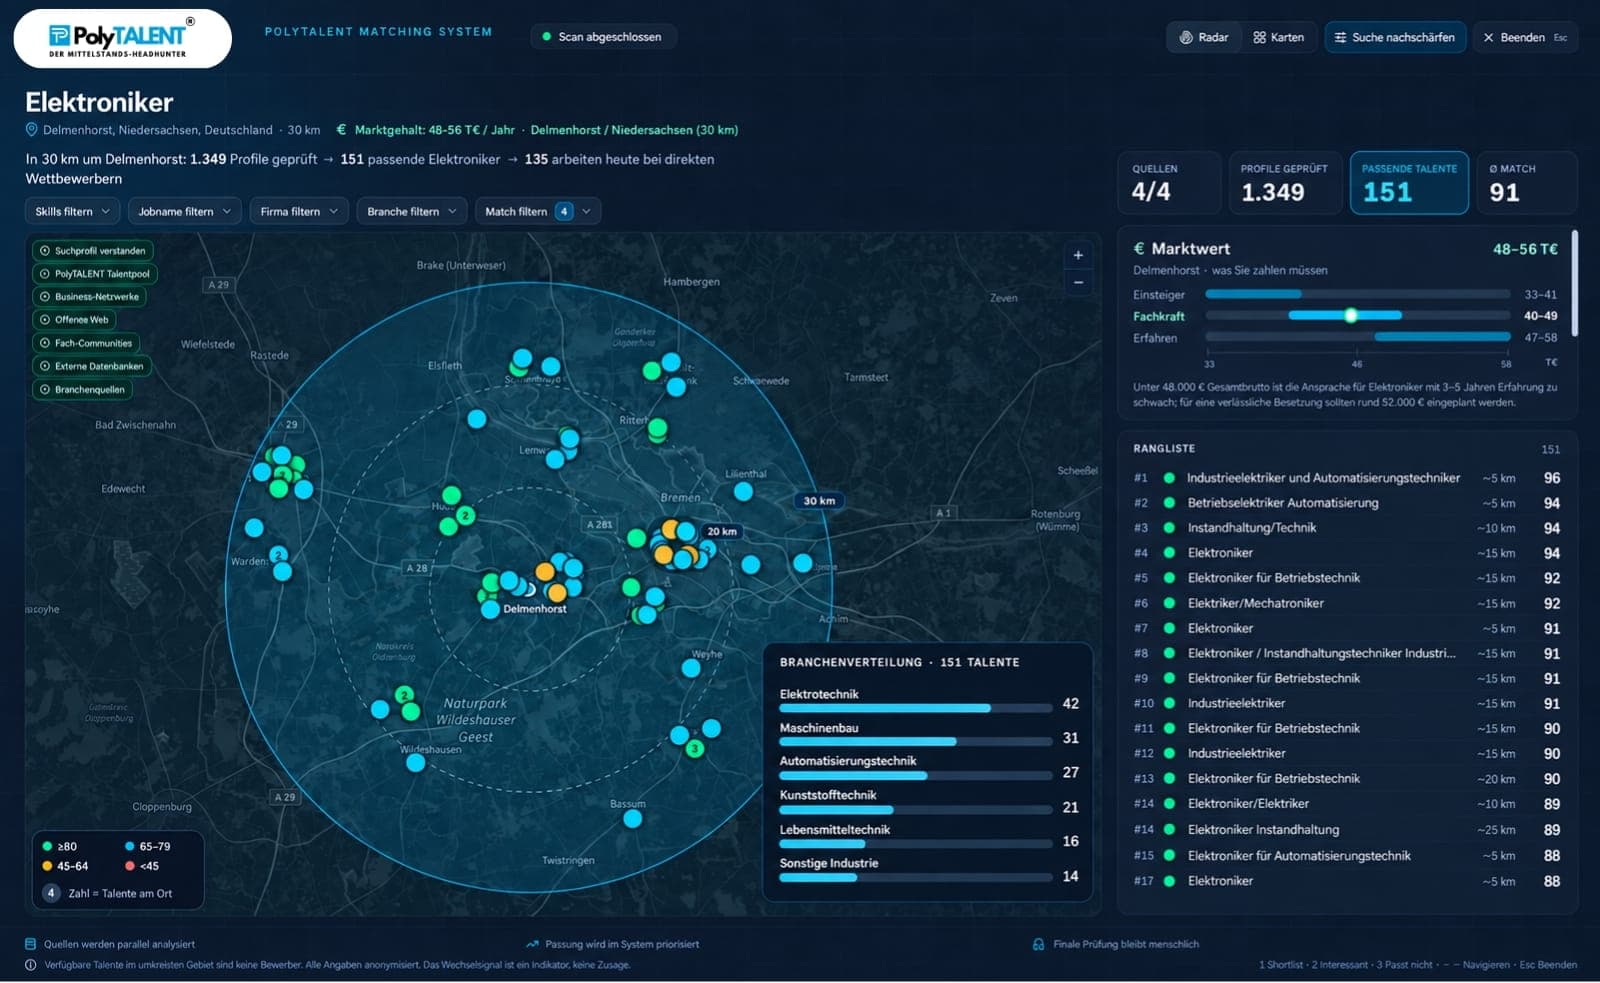Click the Fachkraft salary slider handle
This screenshot has height=983, width=1600.
tap(1351, 316)
